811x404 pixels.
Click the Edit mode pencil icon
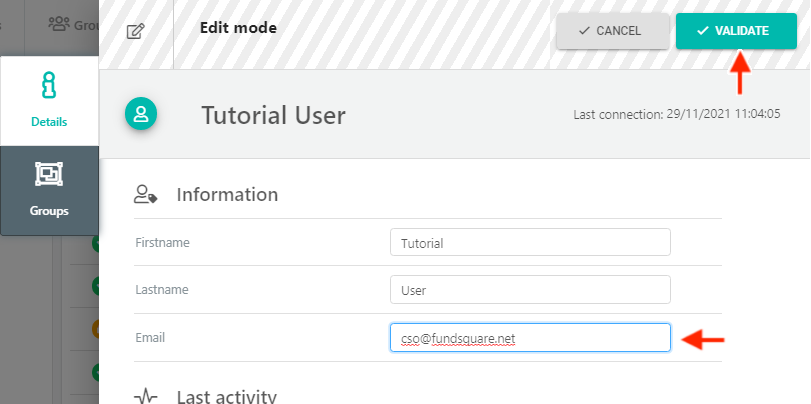point(136,31)
